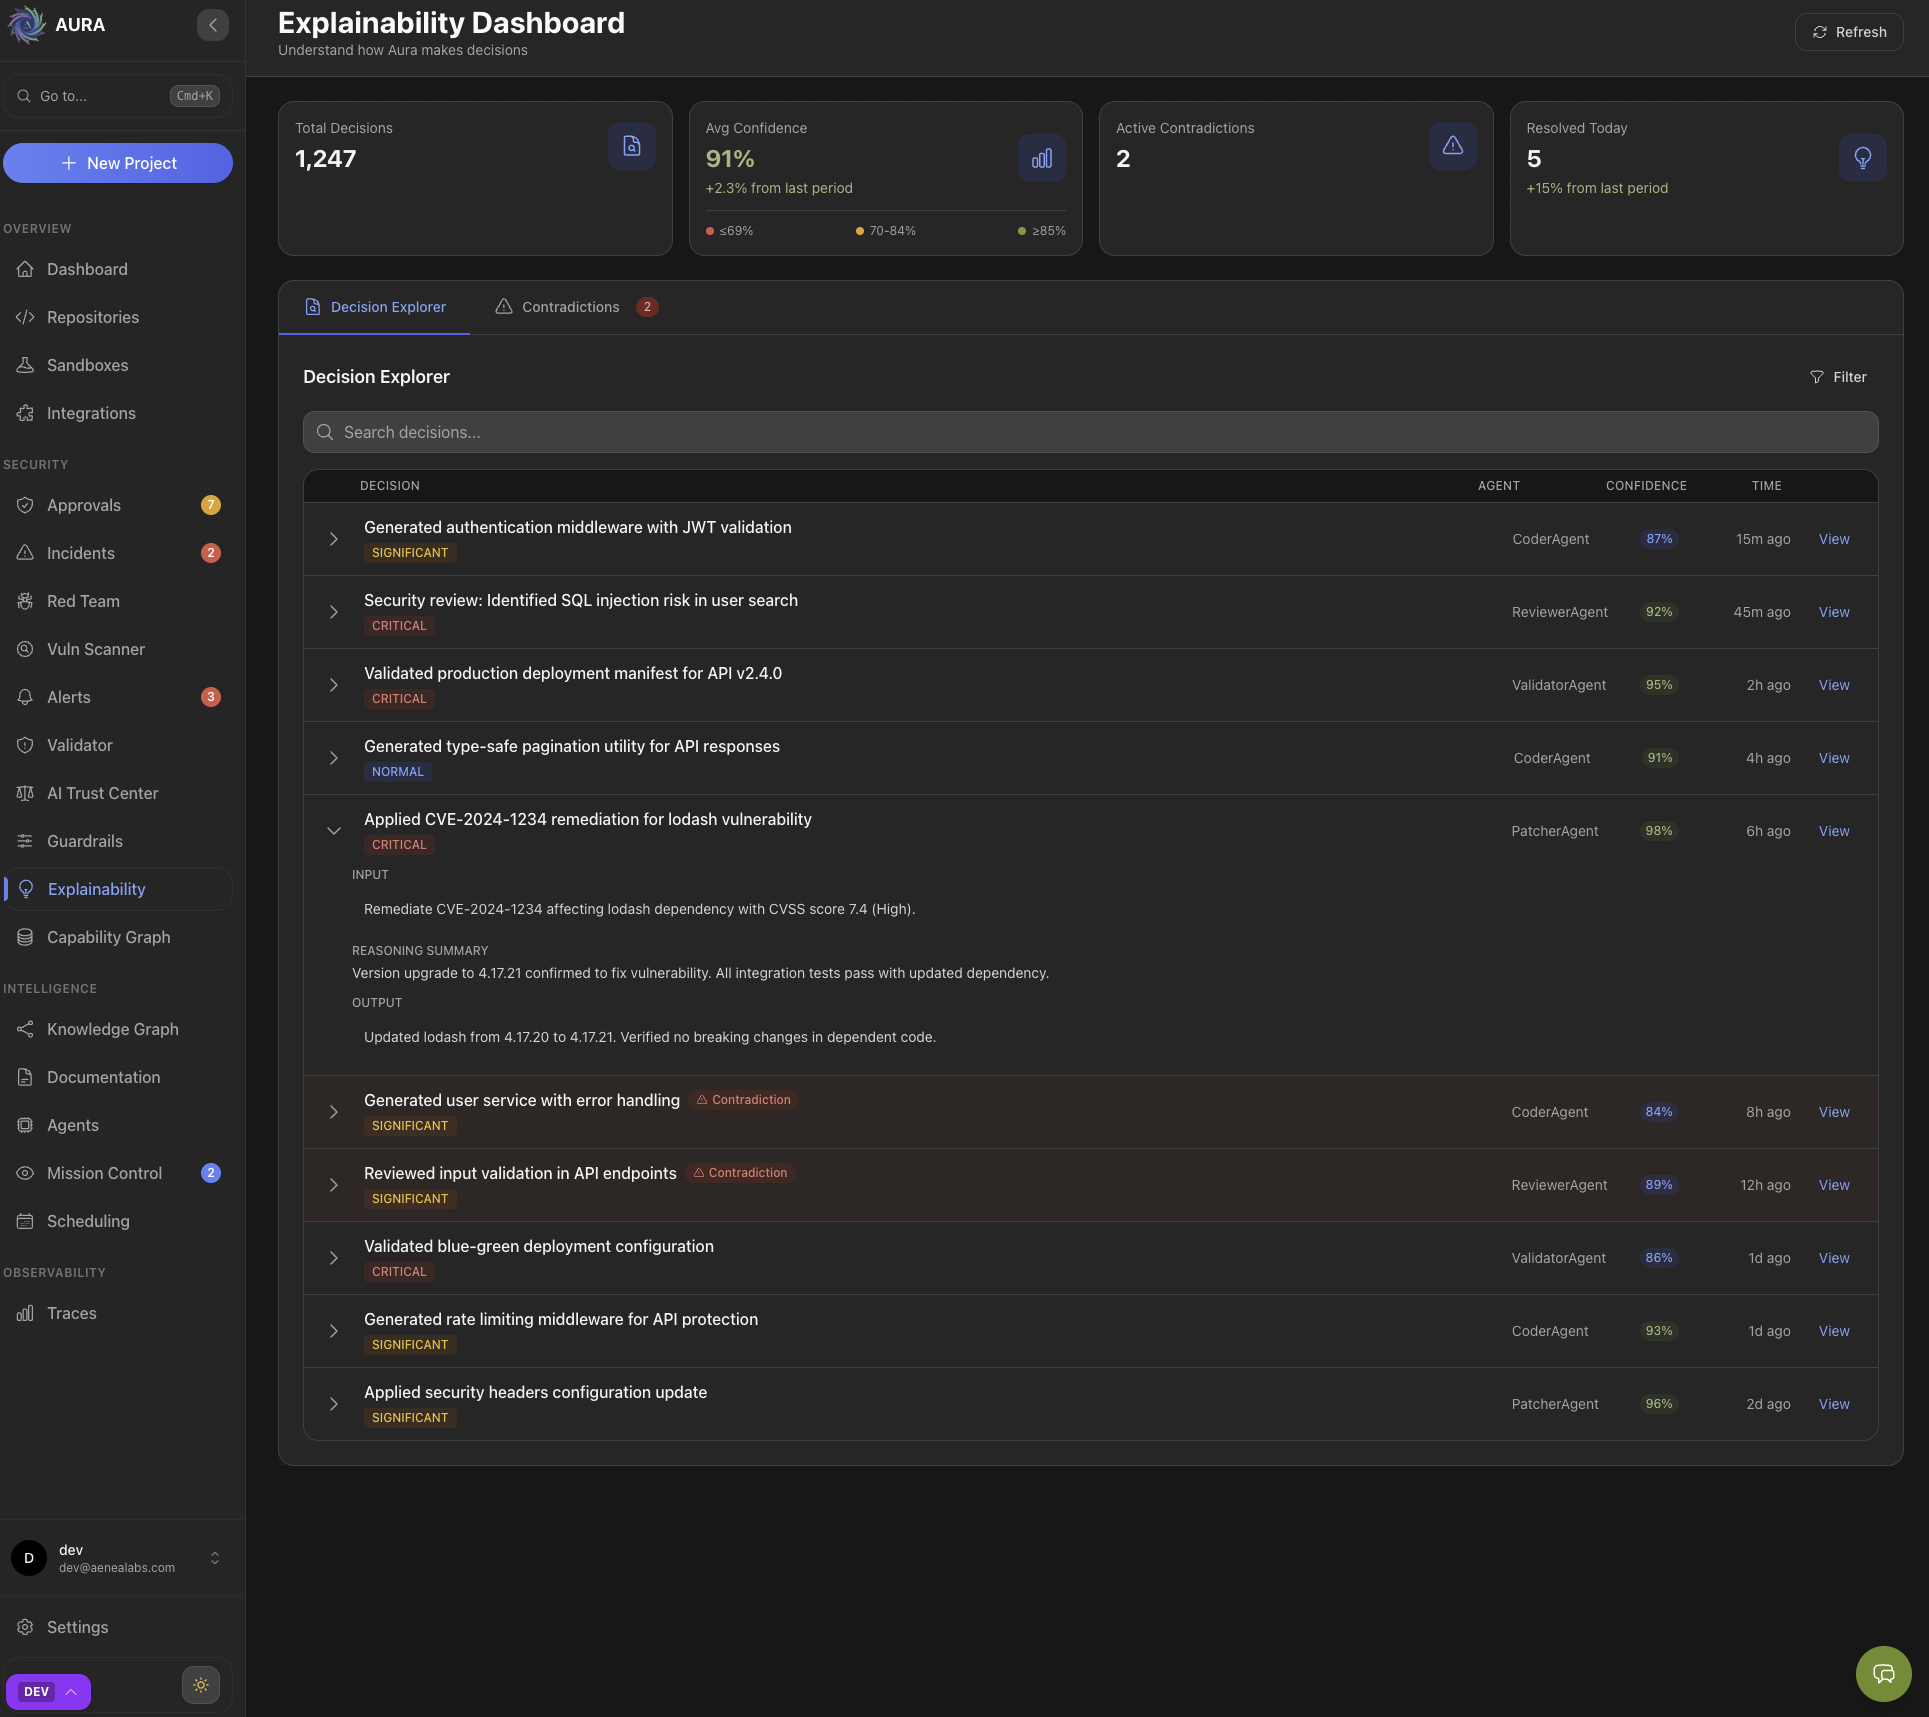The width and height of the screenshot is (1929, 1717).
Task: Open Approvals shield icon
Action: pos(25,505)
